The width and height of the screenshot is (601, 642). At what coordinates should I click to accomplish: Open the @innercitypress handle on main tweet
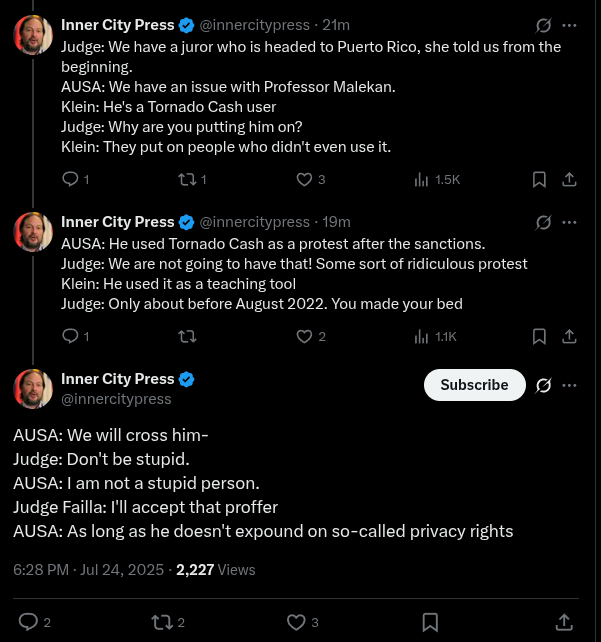click(x=116, y=399)
